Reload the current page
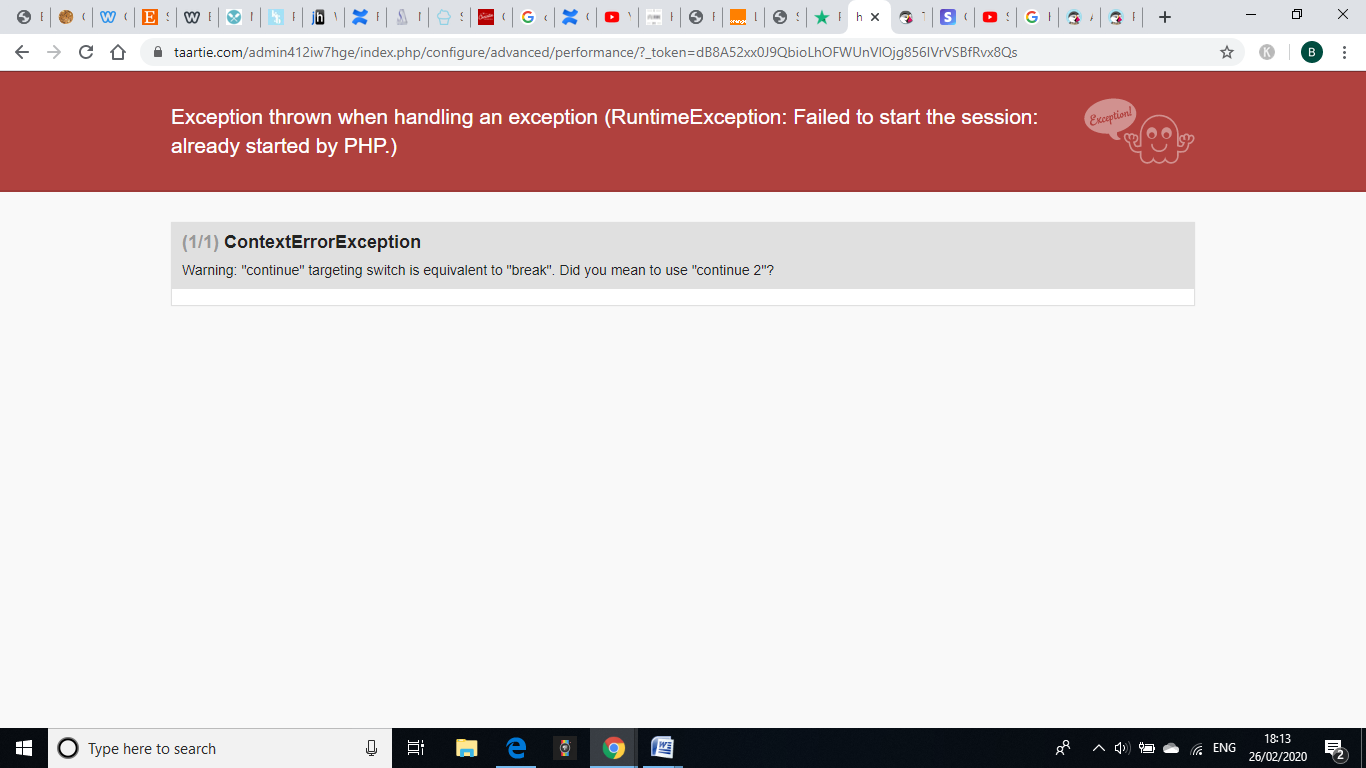Image resolution: width=1366 pixels, height=768 pixels. pos(86,52)
